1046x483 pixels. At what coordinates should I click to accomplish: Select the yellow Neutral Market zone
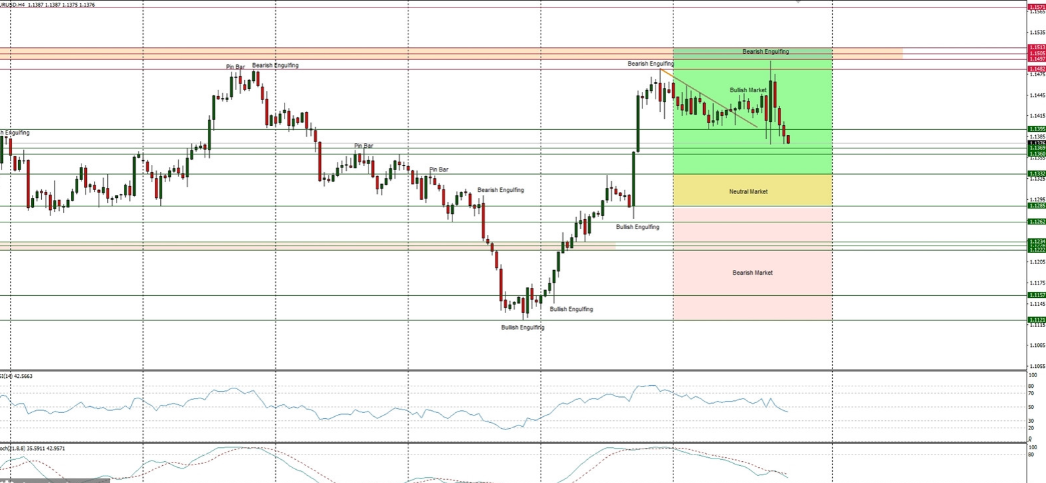click(750, 190)
